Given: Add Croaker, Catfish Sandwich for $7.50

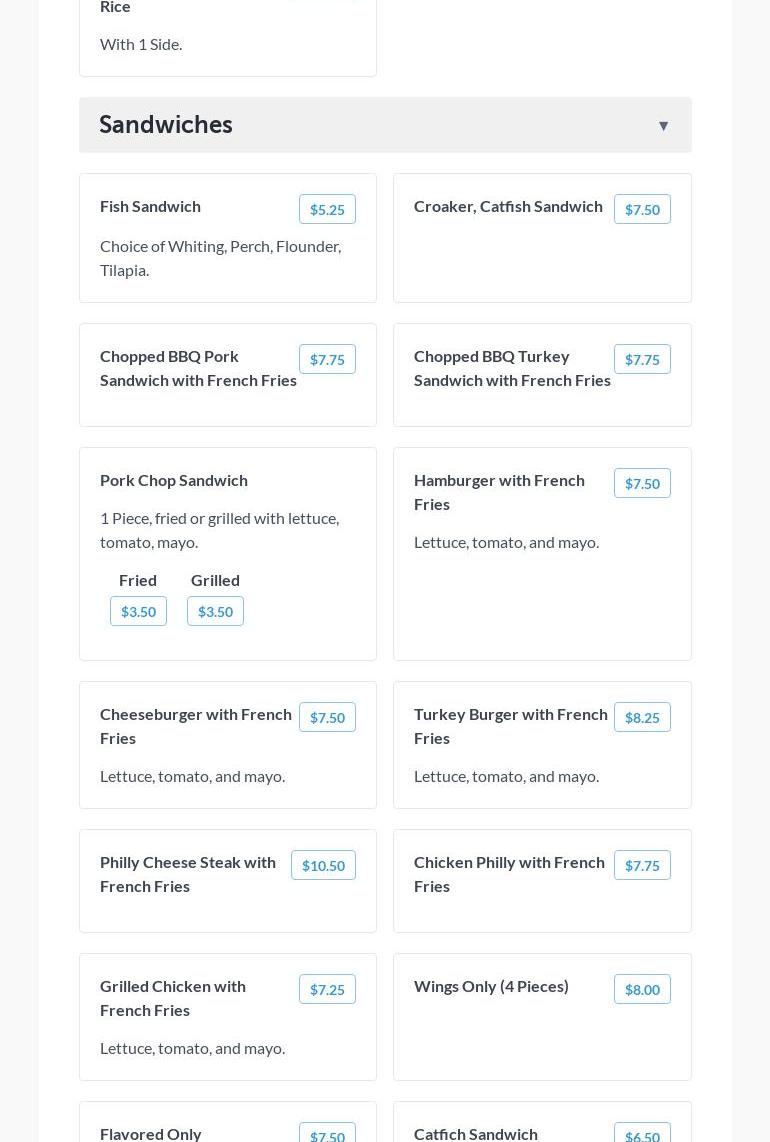Looking at the screenshot, I should 642,209.
